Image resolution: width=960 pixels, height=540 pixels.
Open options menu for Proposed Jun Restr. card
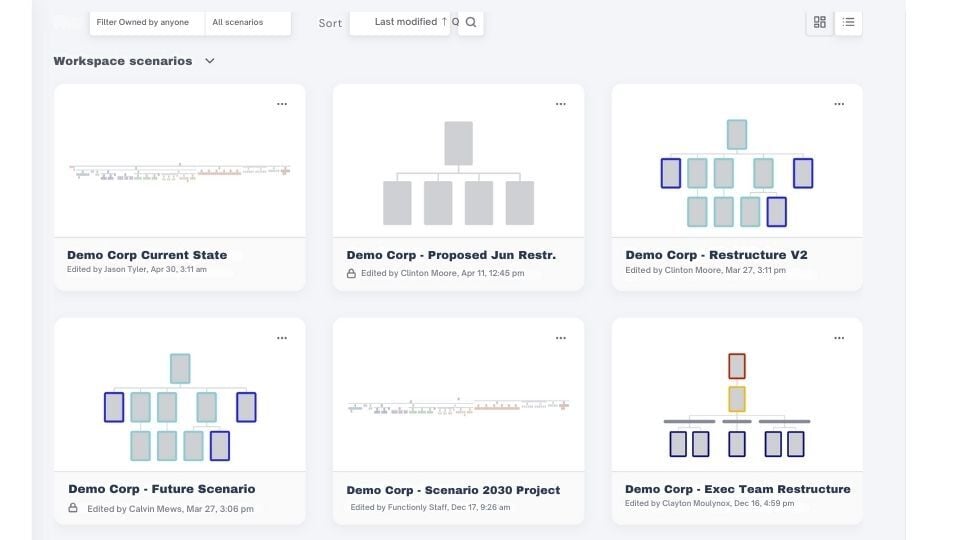[x=561, y=103]
